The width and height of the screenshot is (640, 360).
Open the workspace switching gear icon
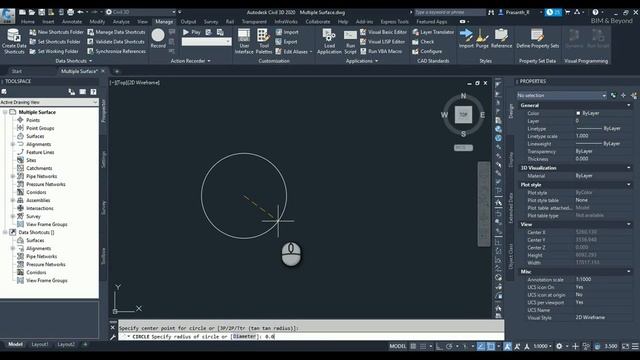coord(559,347)
